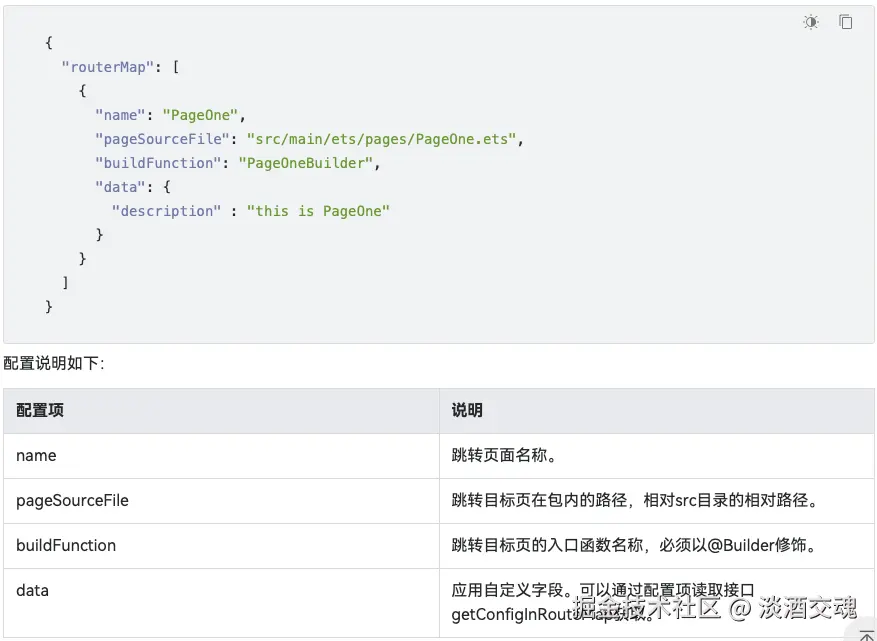
Task: Click the back-to-top arrow button
Action: click(866, 634)
